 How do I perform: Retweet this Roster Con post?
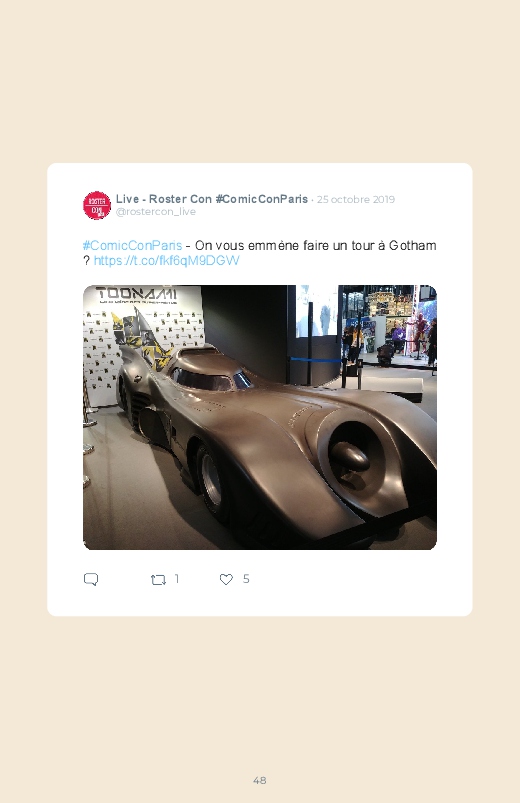[x=158, y=580]
